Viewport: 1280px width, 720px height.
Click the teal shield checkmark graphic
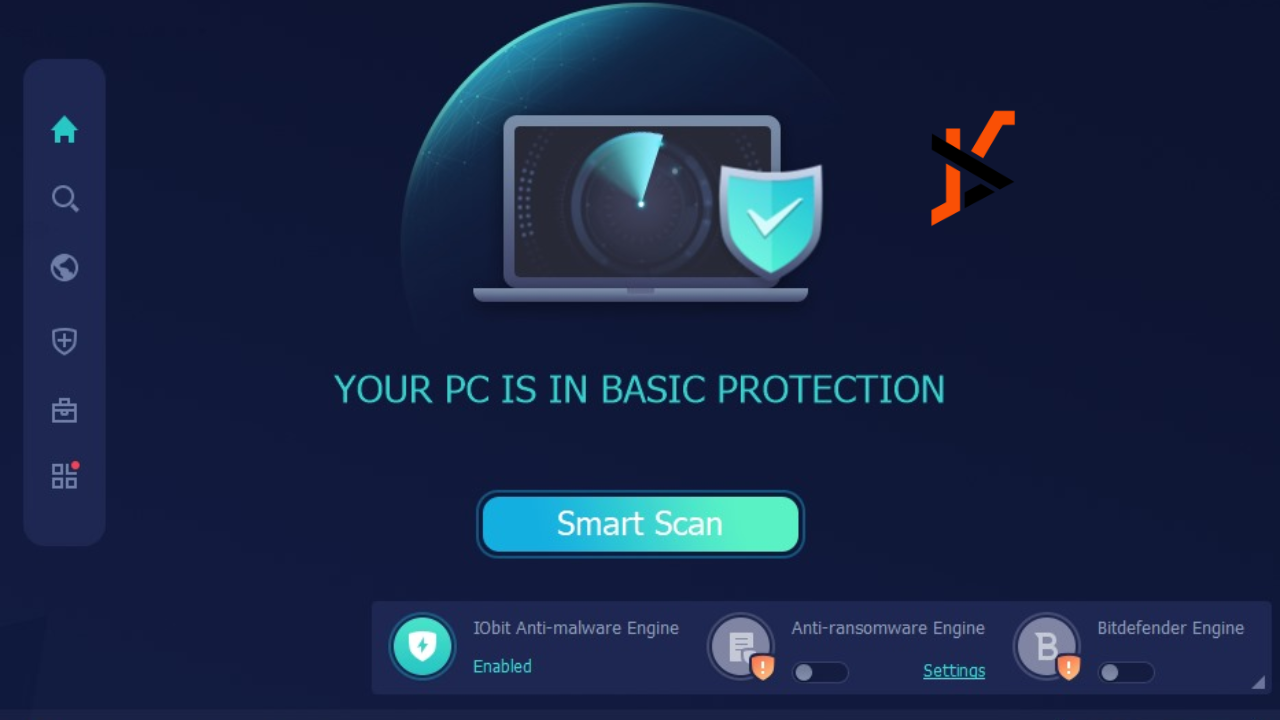pyautogui.click(x=771, y=221)
